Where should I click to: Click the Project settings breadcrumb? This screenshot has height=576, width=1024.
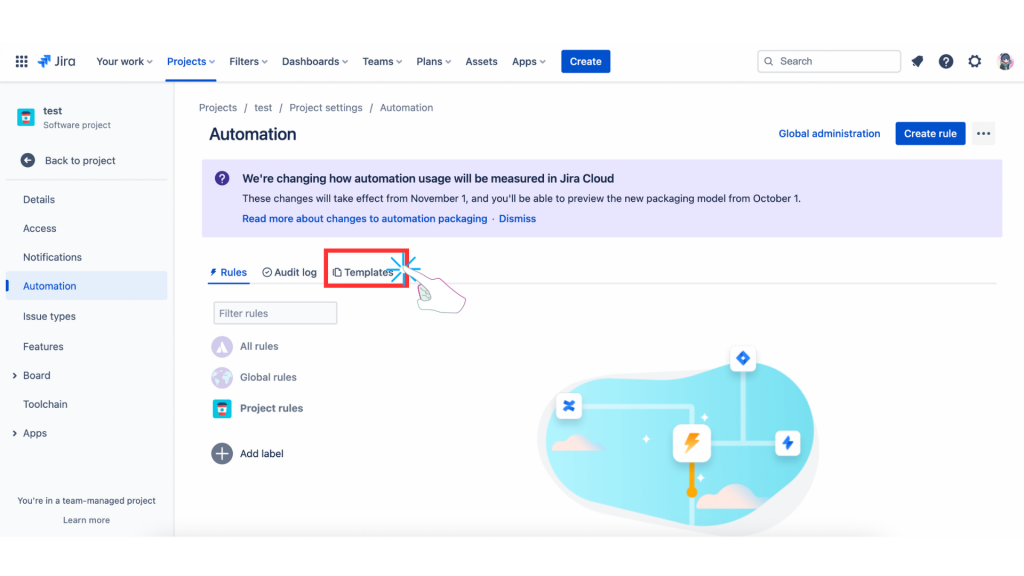pos(326,108)
